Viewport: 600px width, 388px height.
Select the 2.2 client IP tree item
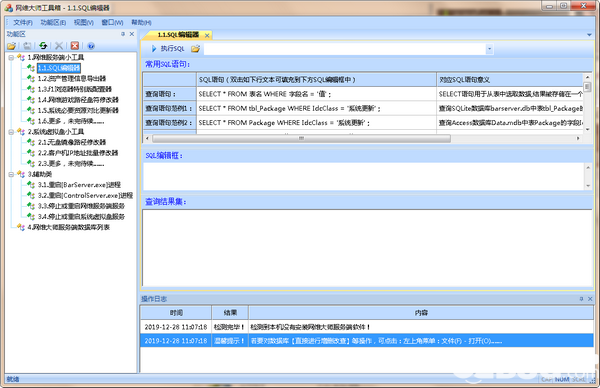click(x=78, y=153)
